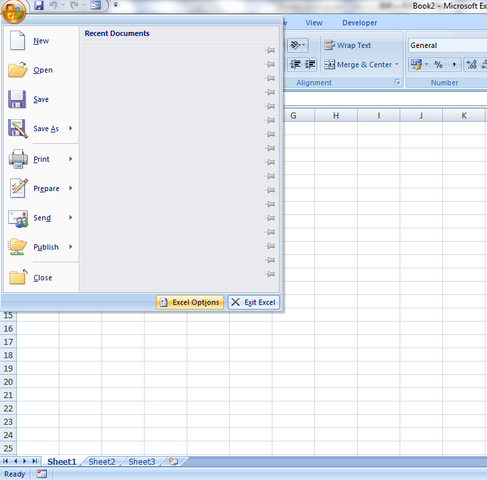Click the Insert Worksheet tab icon

click(x=173, y=461)
